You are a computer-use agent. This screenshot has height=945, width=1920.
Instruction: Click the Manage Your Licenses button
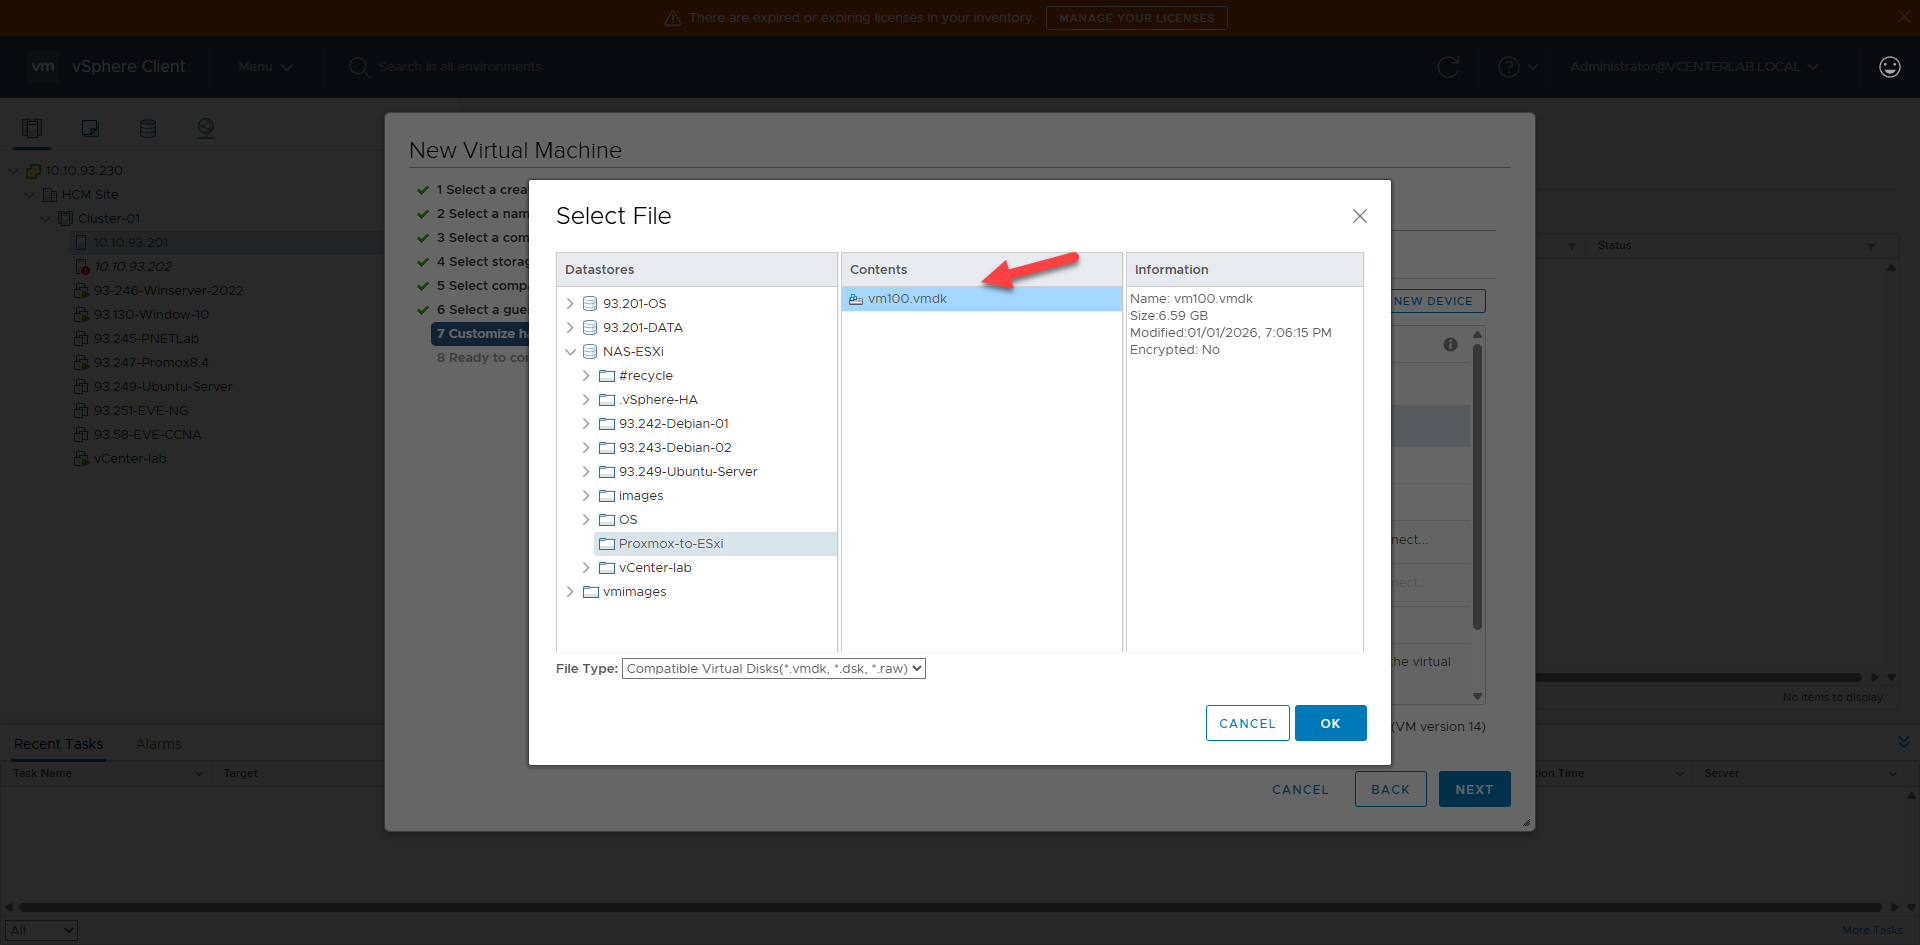[x=1136, y=18]
